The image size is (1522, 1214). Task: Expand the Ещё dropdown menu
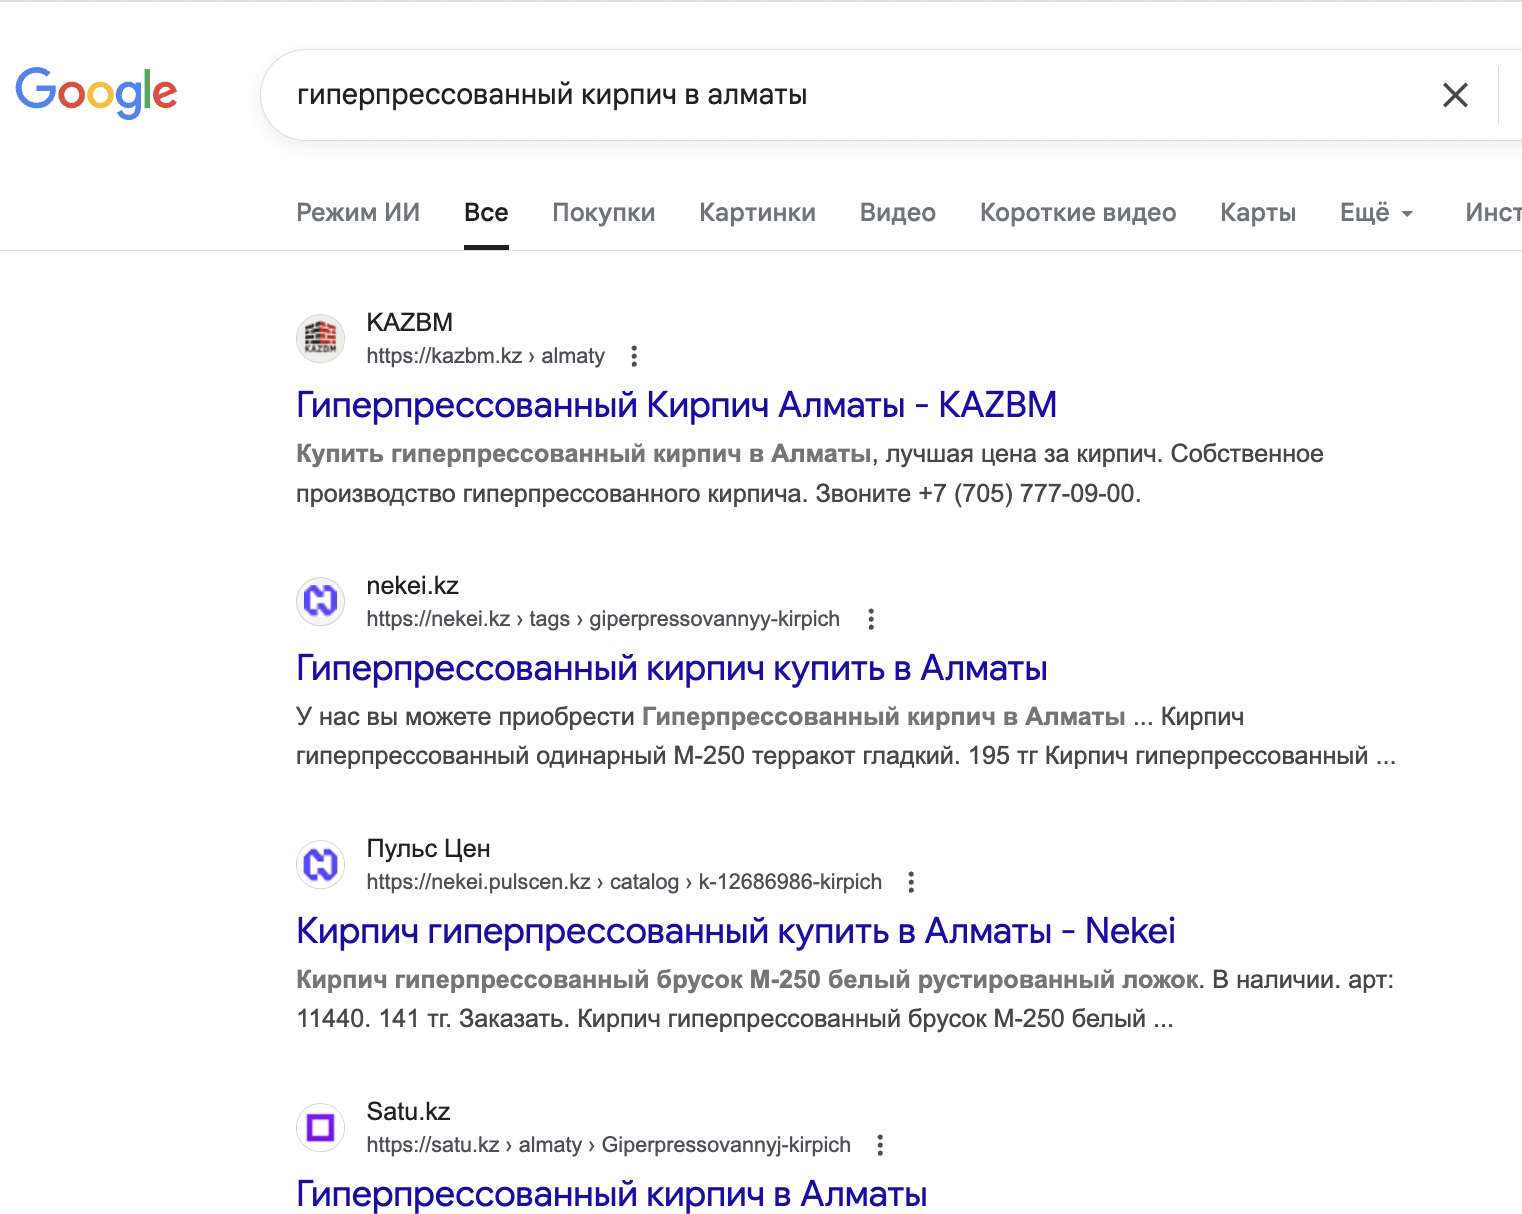pyautogui.click(x=1376, y=213)
